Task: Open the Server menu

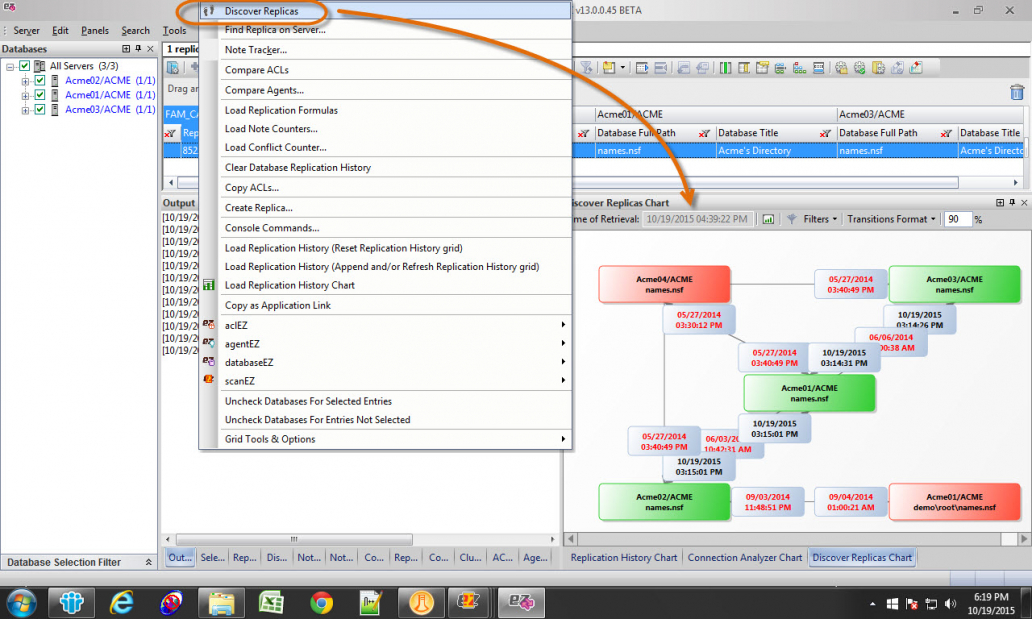Action: coord(26,30)
